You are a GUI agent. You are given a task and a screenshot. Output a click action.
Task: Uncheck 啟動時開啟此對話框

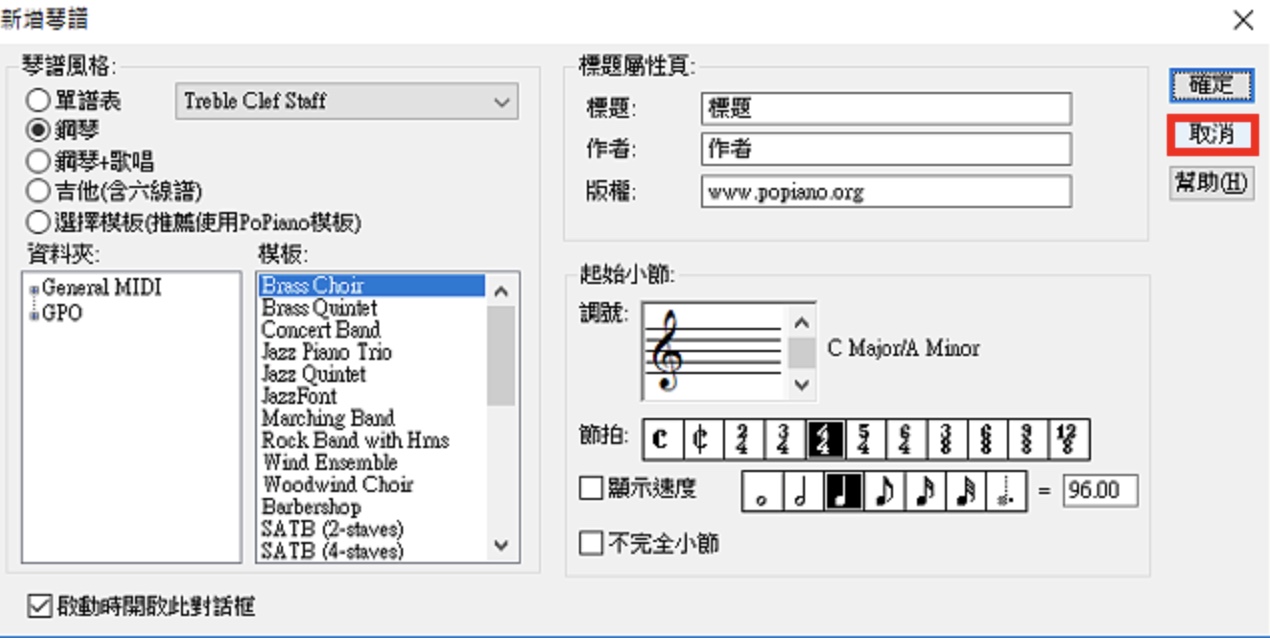point(39,606)
